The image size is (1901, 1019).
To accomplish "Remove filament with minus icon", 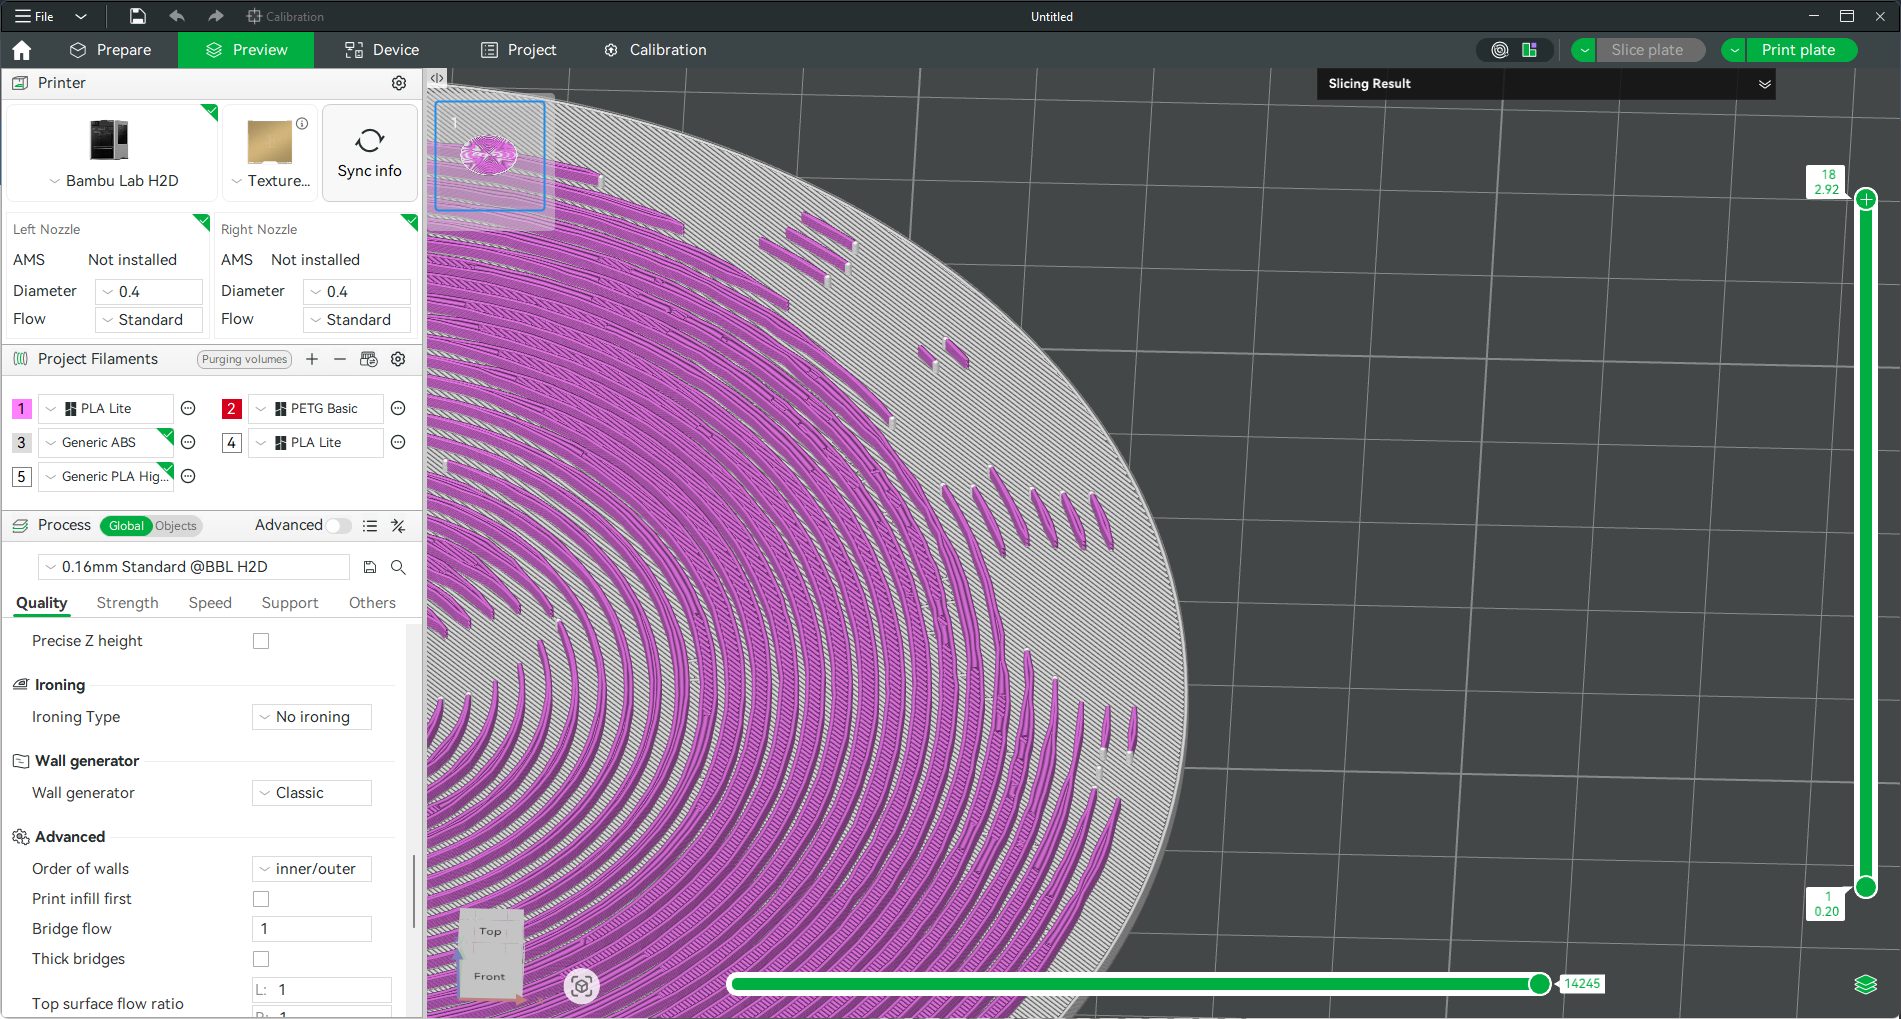I will pos(340,359).
